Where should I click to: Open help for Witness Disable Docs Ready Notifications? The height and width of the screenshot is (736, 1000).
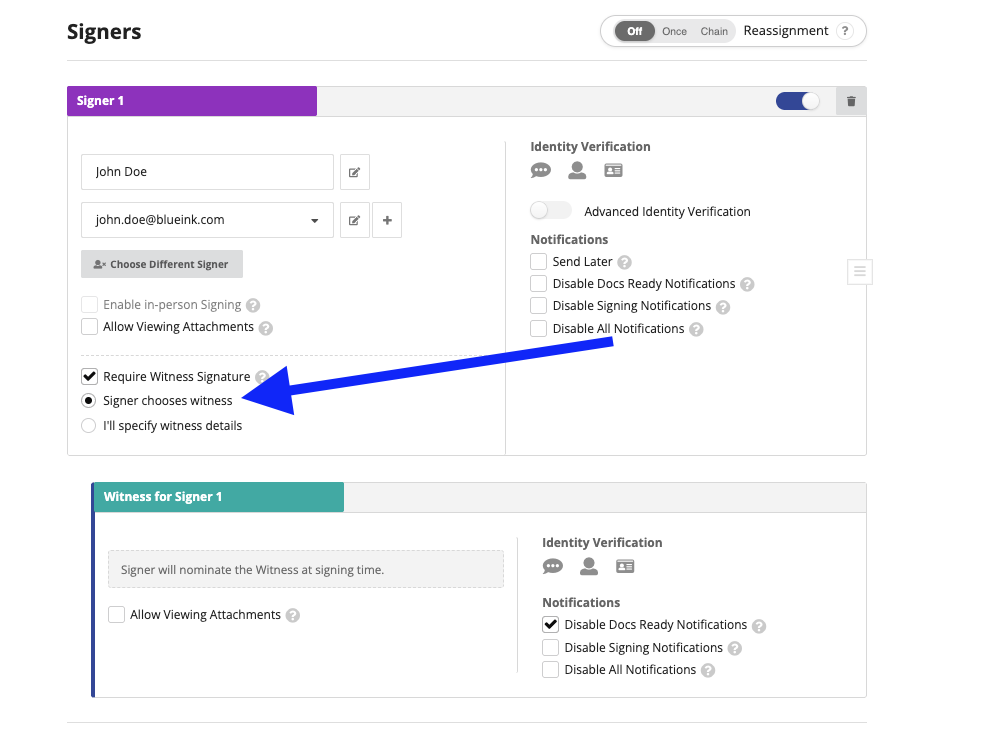pos(759,626)
